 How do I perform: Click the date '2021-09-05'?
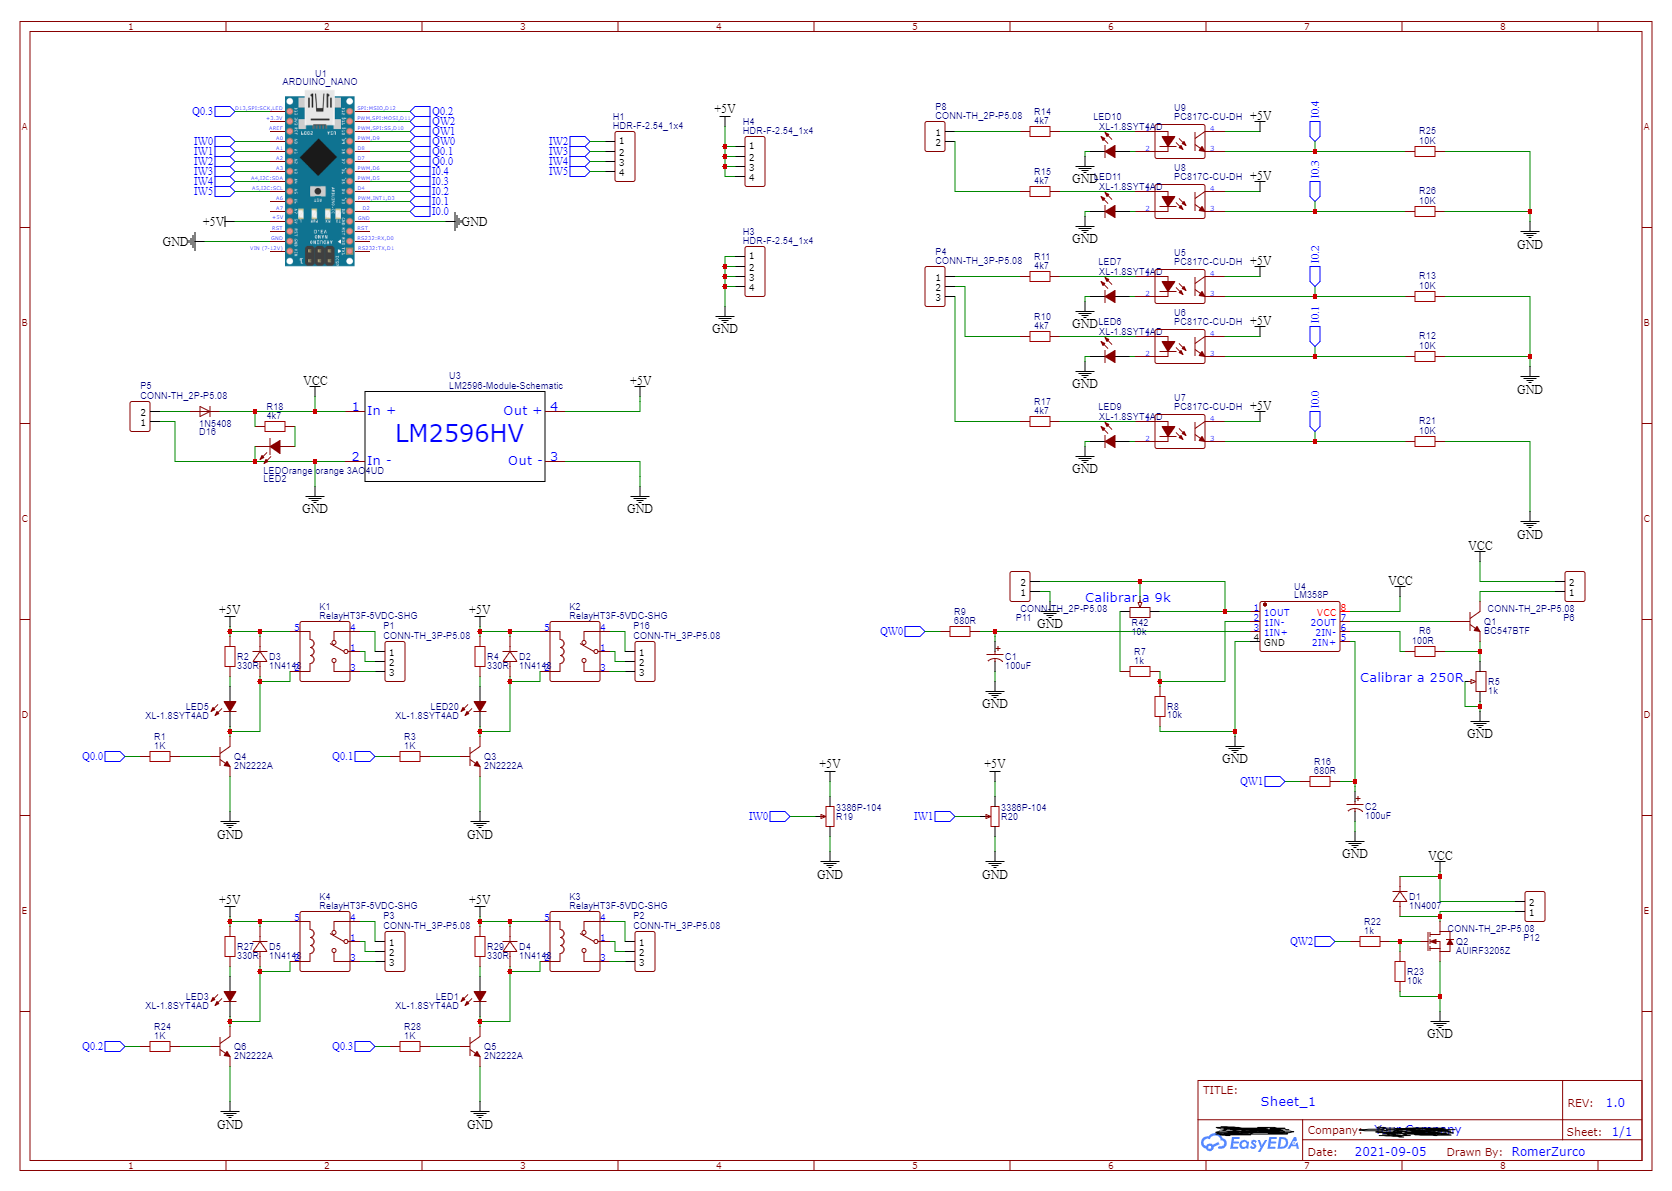[x=1390, y=1151]
